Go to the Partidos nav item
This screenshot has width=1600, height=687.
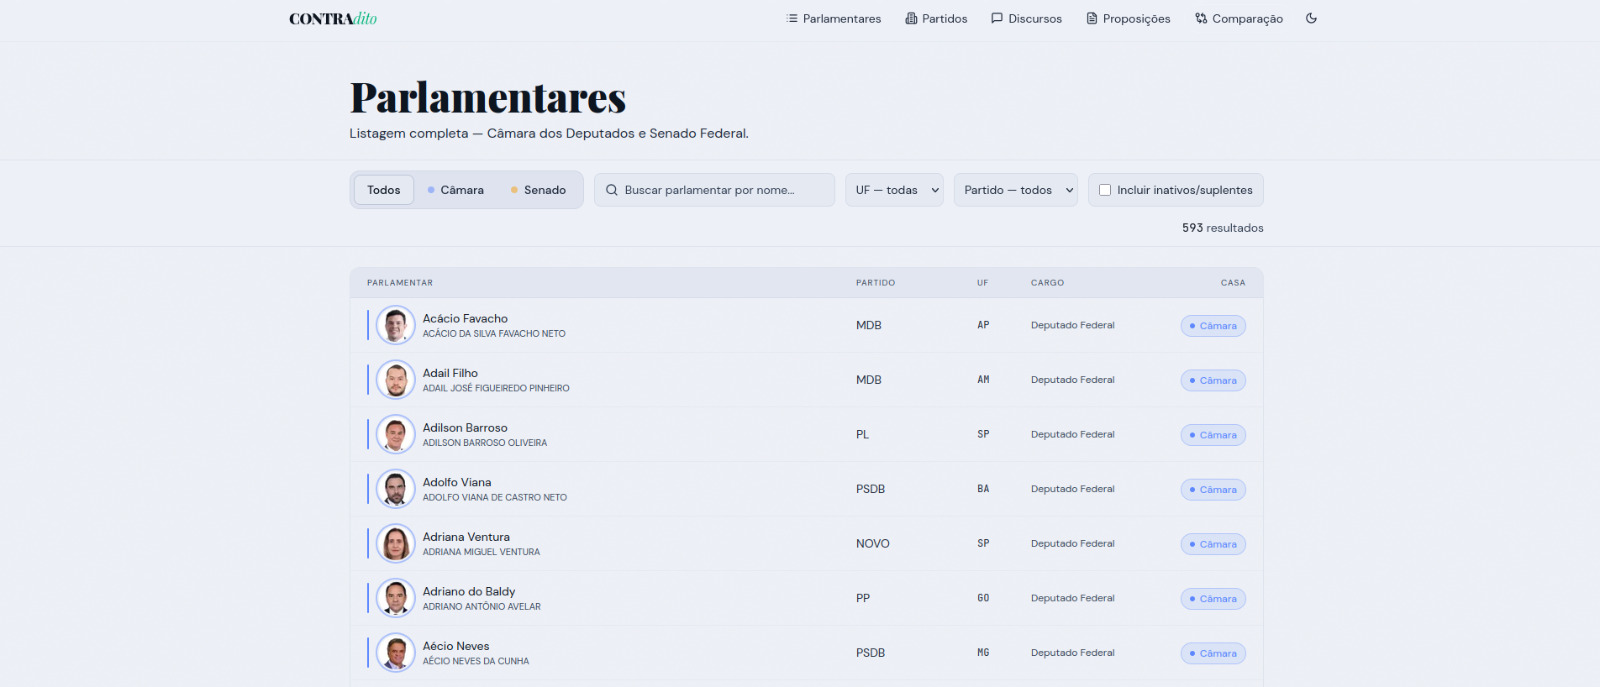937,19
